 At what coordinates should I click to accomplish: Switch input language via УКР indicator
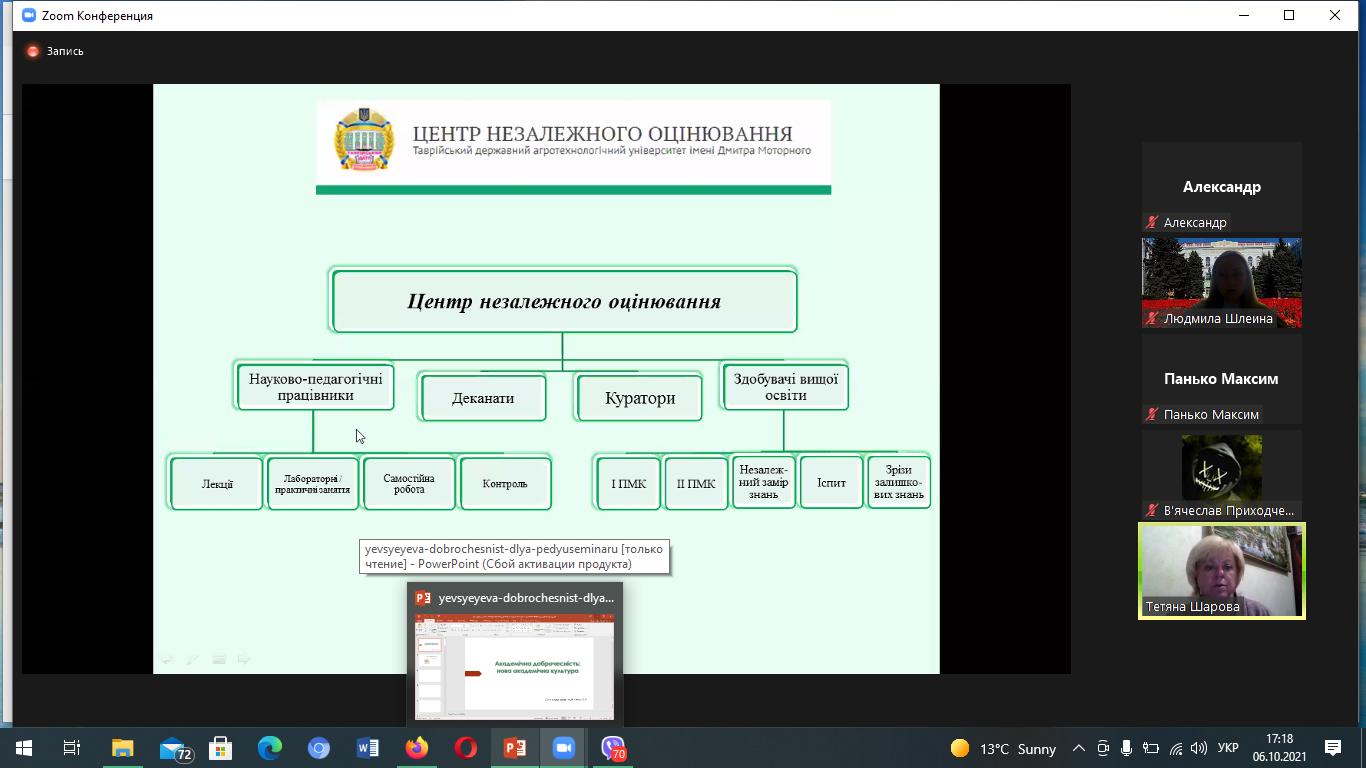tap(1229, 748)
